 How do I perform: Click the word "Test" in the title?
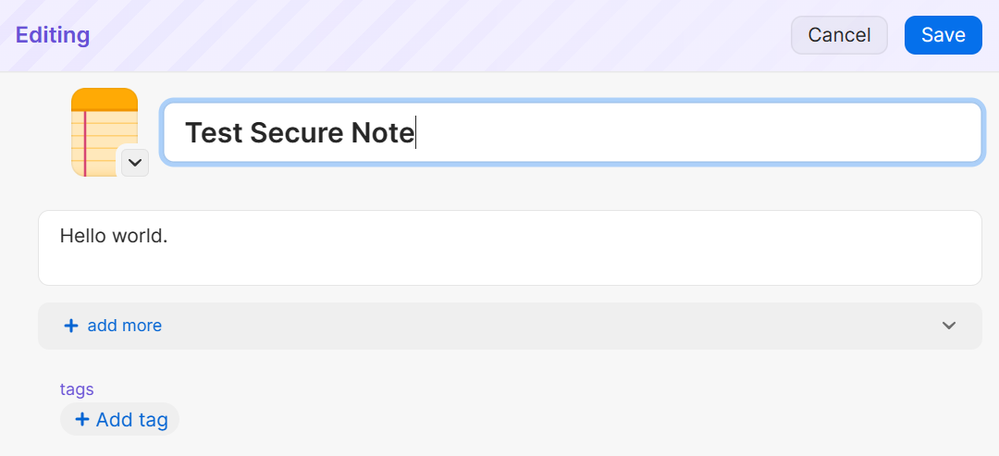(x=214, y=133)
